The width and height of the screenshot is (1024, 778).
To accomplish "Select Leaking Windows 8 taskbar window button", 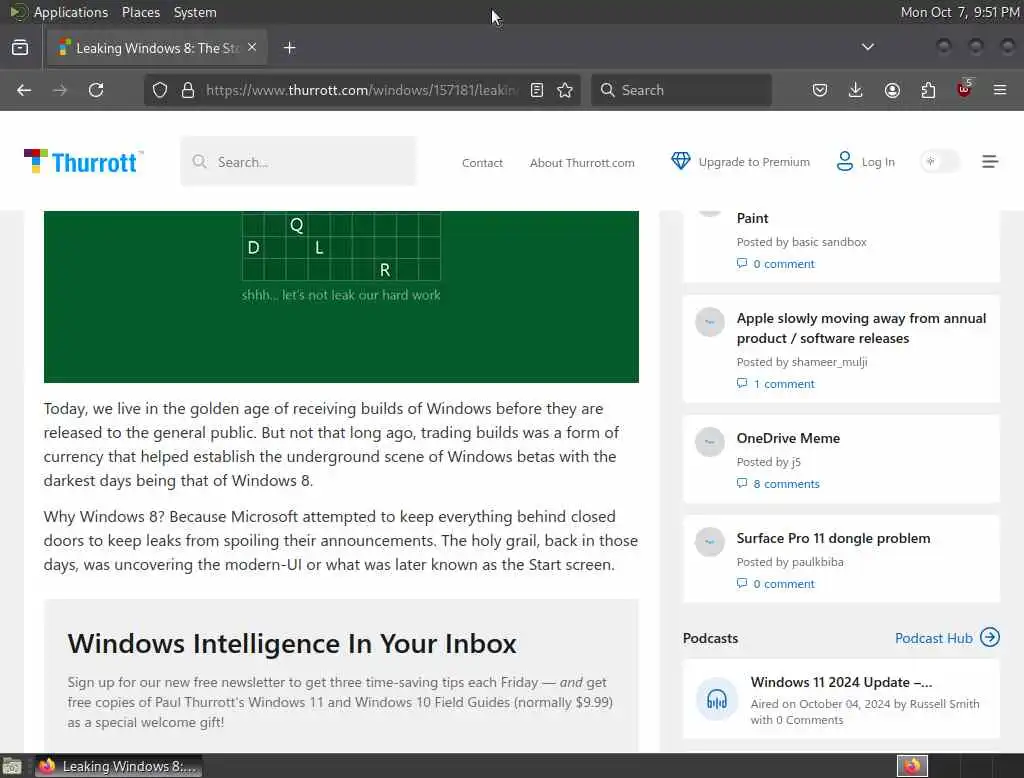I will (x=118, y=766).
